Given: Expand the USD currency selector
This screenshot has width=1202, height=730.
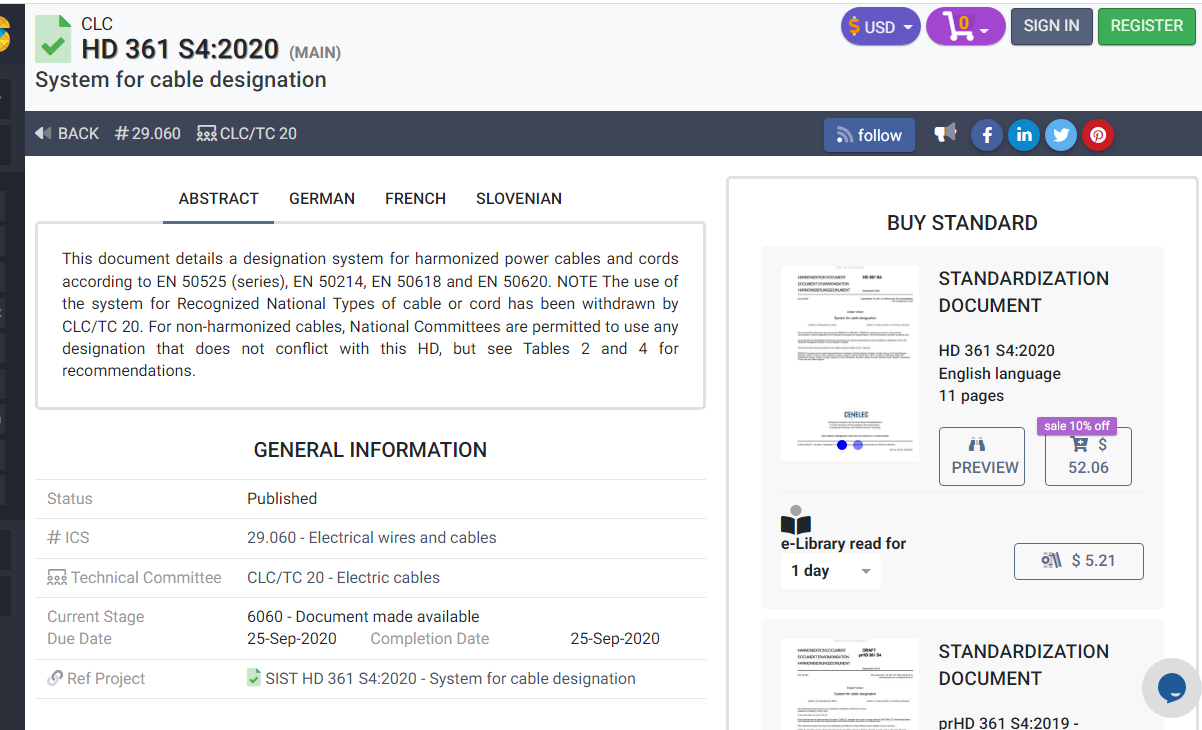Looking at the screenshot, I should [x=879, y=27].
